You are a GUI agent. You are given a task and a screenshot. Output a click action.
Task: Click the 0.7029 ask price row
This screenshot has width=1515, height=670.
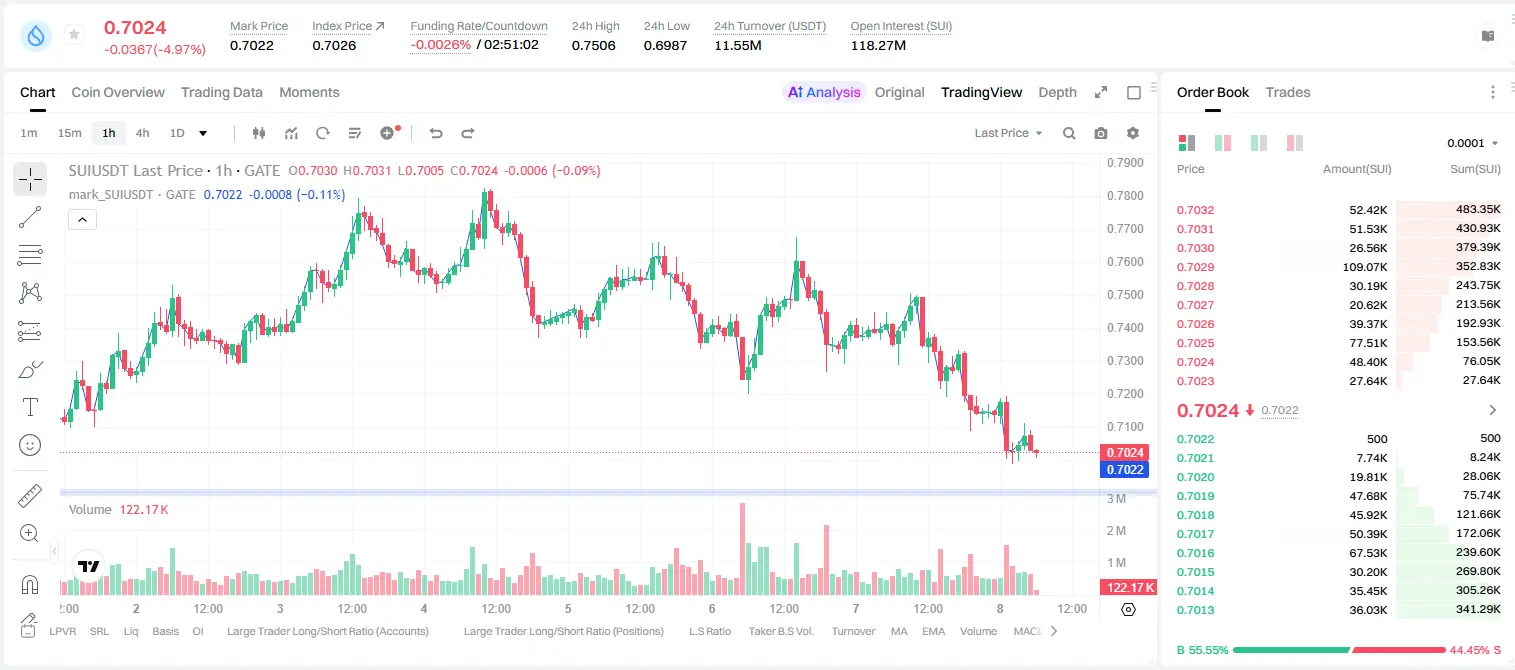[x=1339, y=267]
